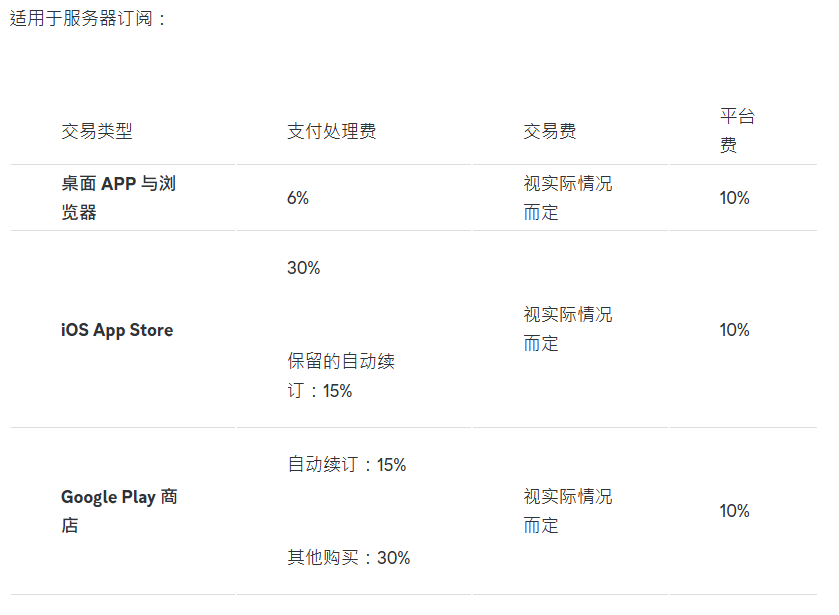Image resolution: width=839 pixels, height=615 pixels.
Task: Click 视实际情况而定 in the desktop row
Action: point(568,198)
